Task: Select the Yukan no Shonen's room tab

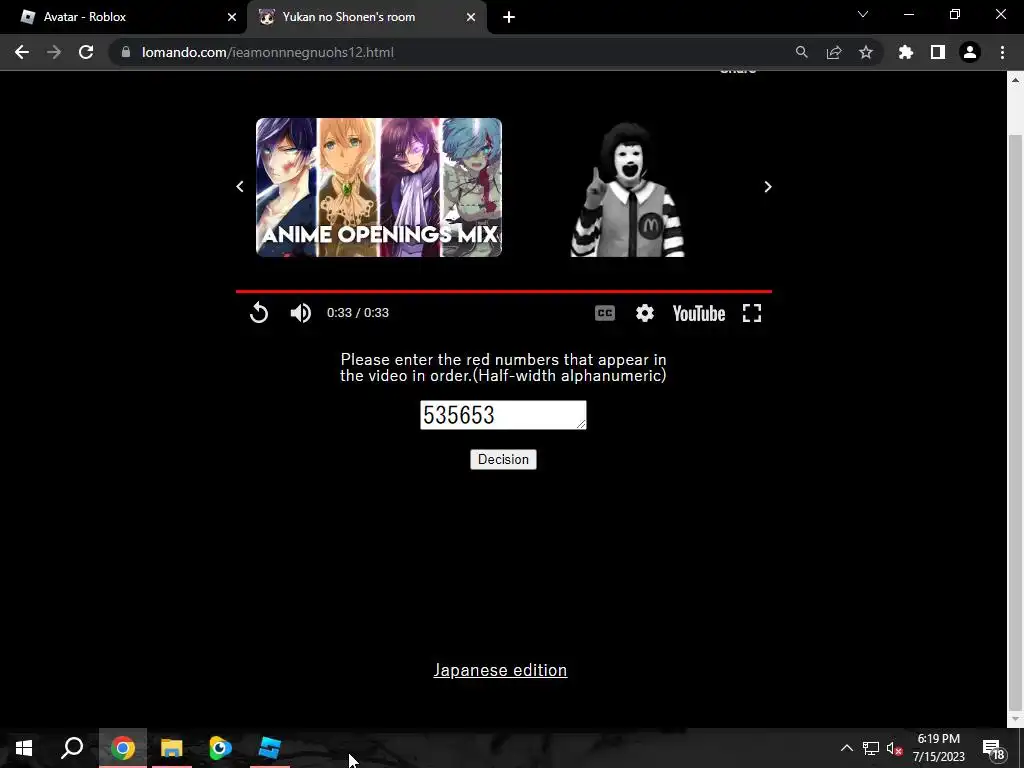Action: (366, 17)
